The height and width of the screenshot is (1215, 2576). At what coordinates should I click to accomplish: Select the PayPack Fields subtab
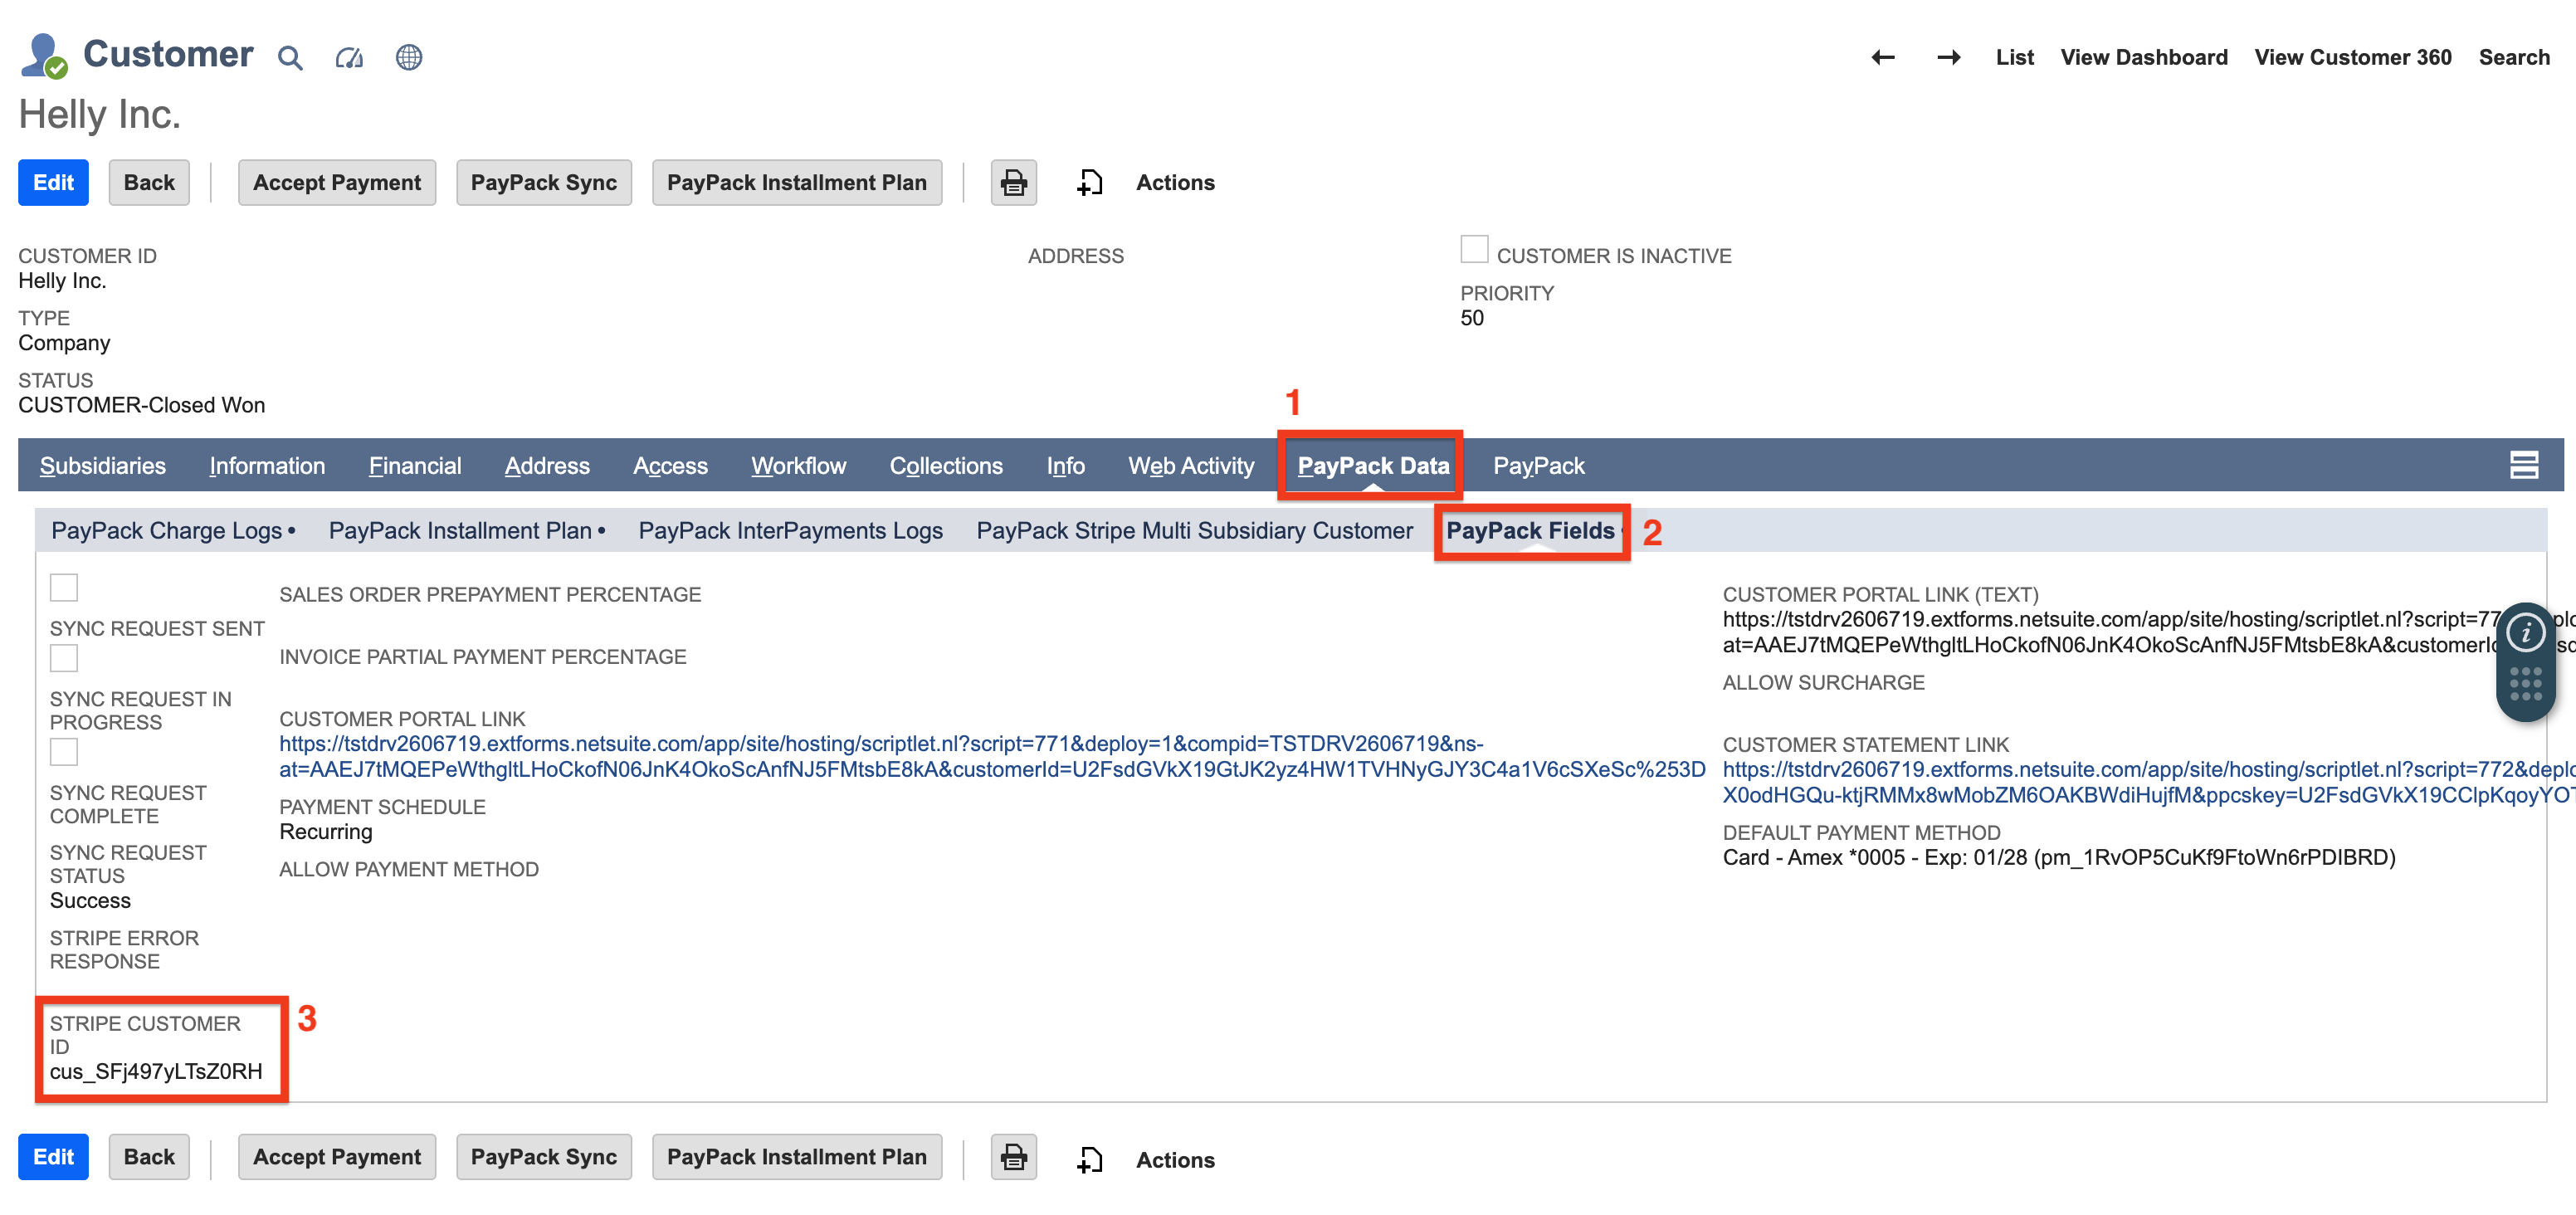click(x=1530, y=531)
